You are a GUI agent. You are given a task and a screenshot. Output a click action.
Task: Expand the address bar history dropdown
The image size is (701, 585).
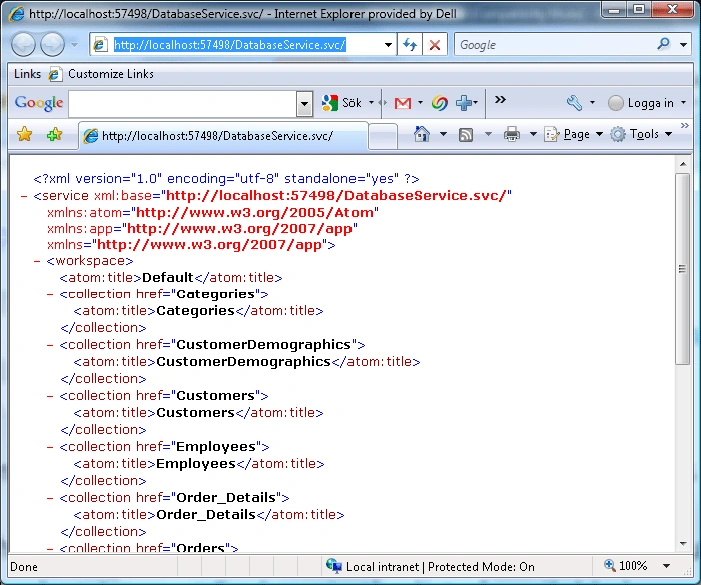point(388,45)
